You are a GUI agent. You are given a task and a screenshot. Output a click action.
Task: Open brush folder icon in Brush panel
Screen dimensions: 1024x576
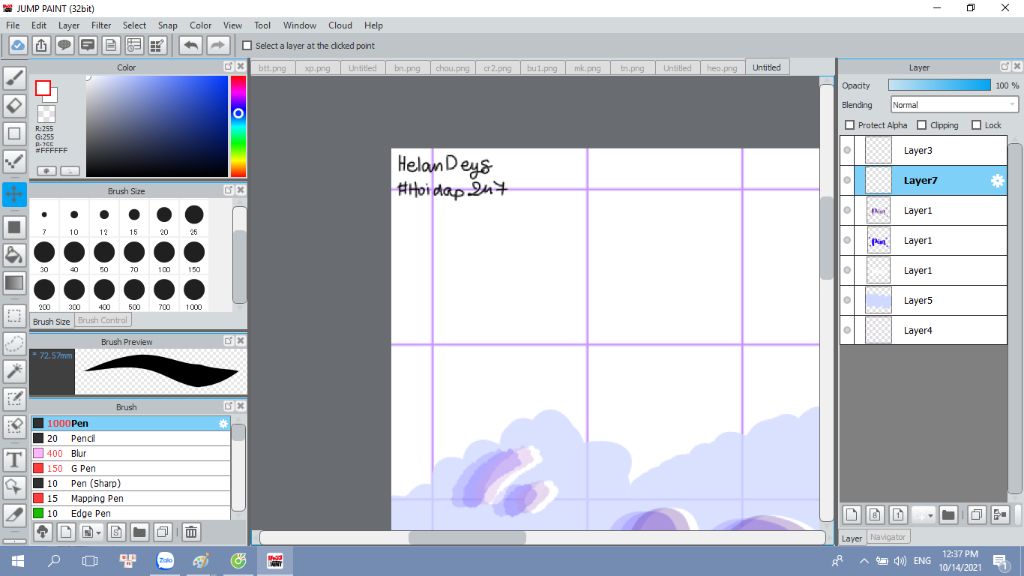coord(139,532)
